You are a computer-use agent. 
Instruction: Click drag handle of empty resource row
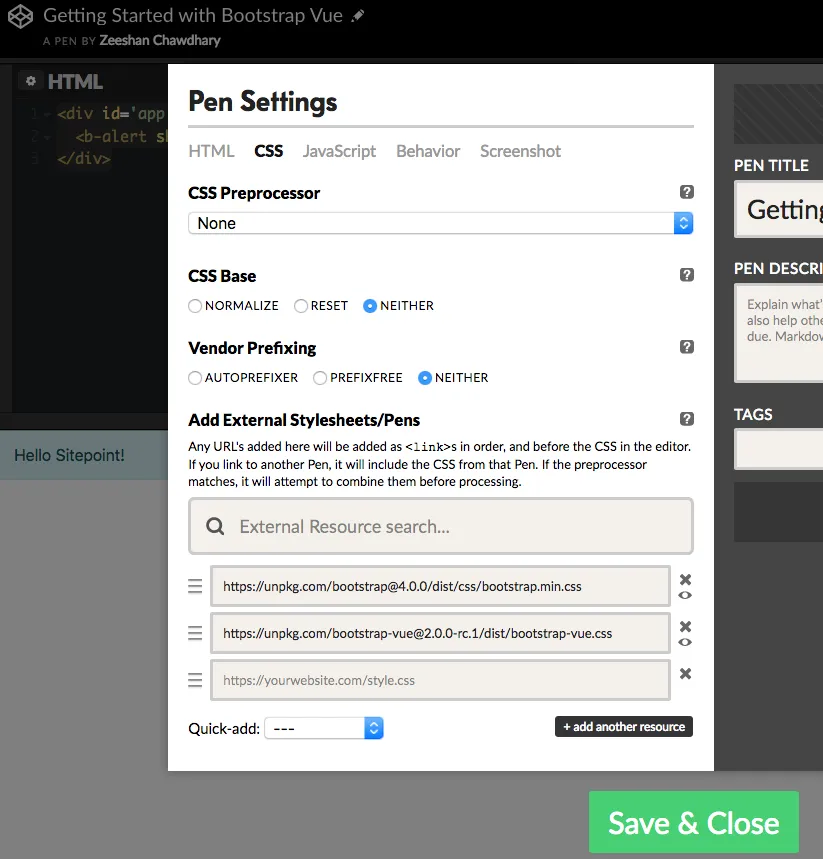195,680
